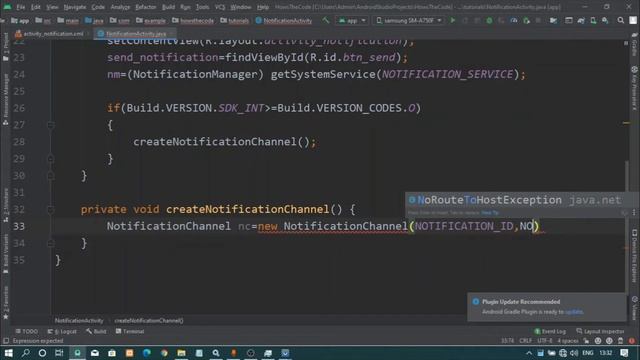Click the toolbar icon right of the Debug bug

[x=501, y=20]
